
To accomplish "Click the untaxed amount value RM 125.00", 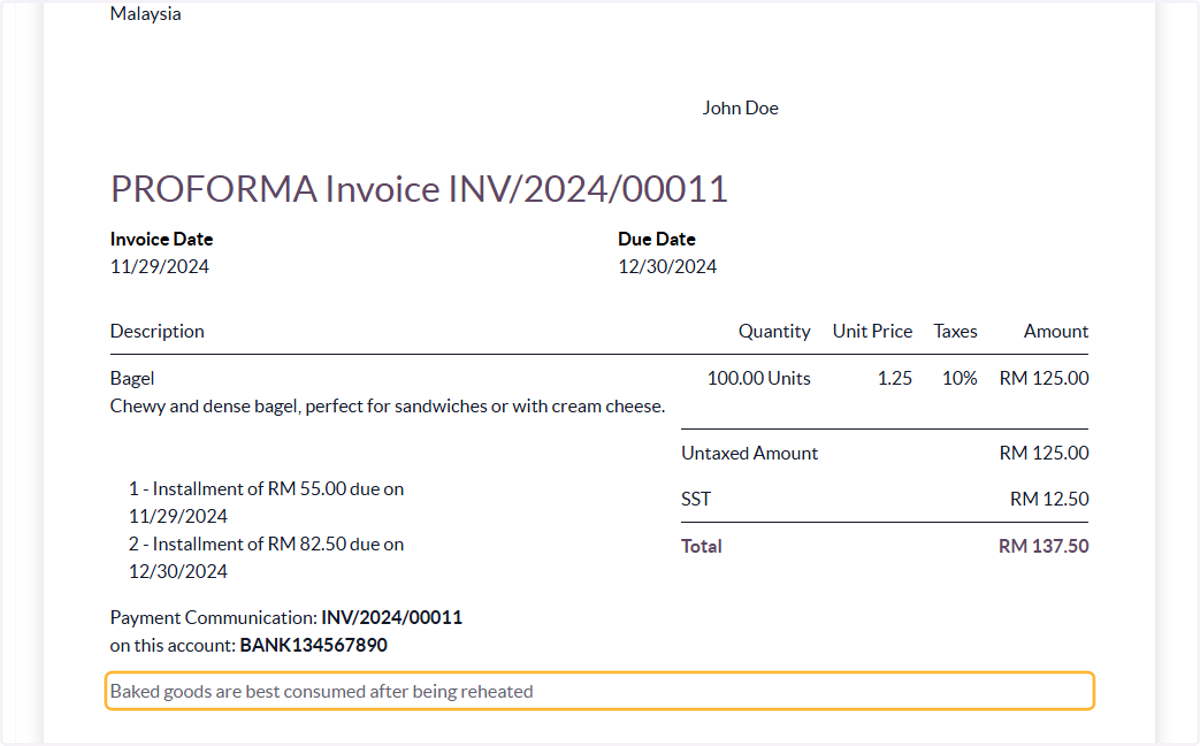I will click(x=1044, y=453).
